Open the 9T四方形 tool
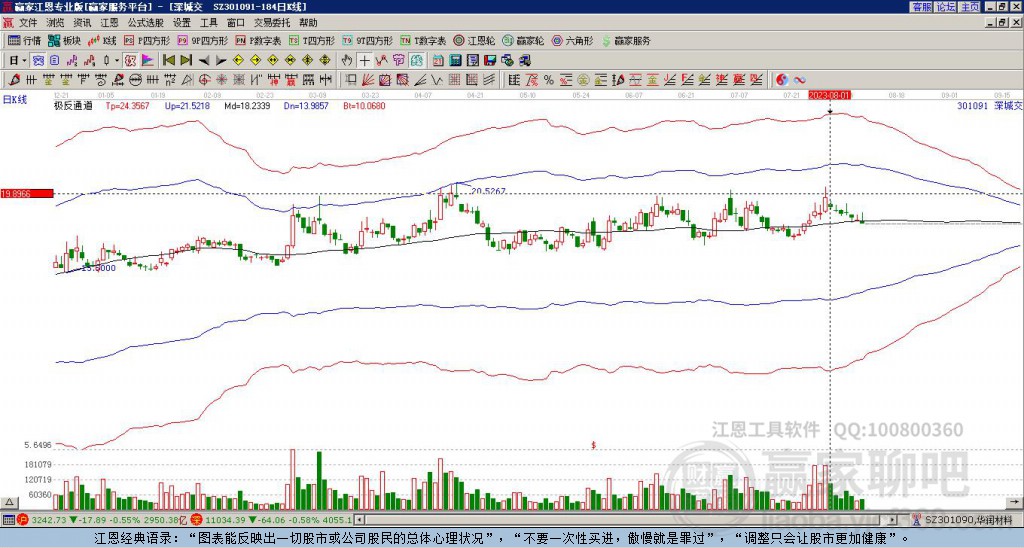The image size is (1024, 548). 368,40
